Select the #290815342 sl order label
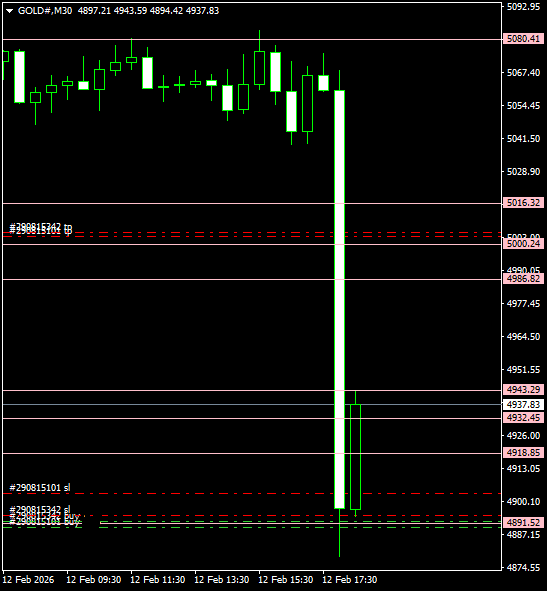 point(40,510)
